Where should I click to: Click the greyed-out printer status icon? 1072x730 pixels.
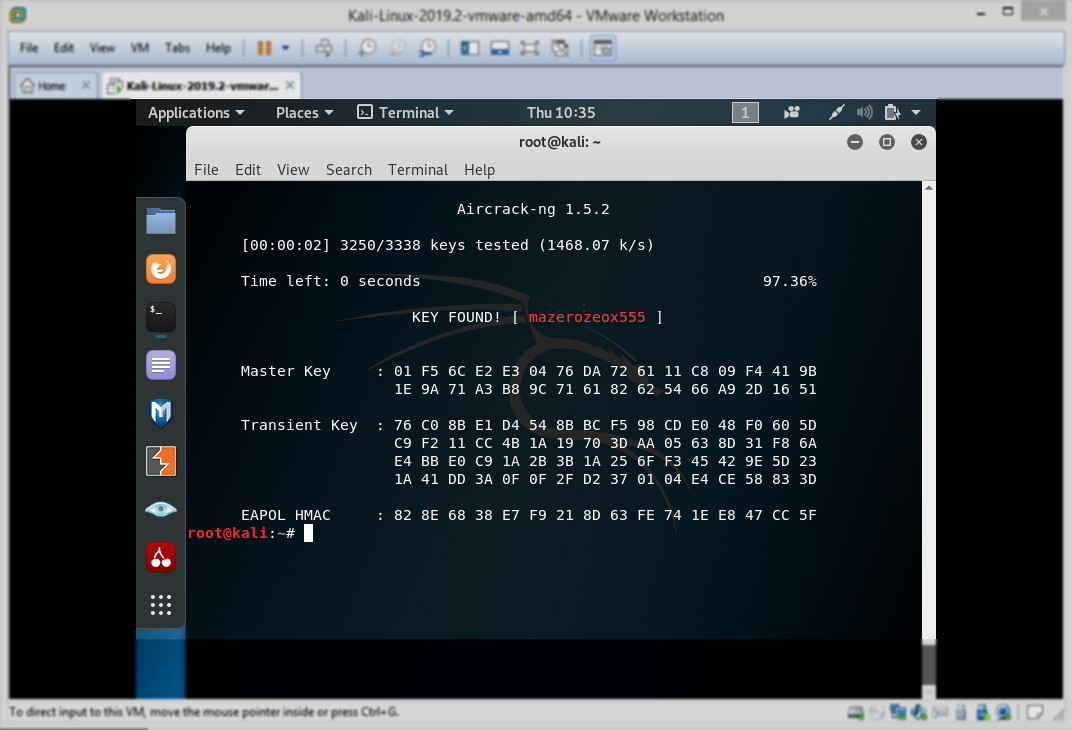coord(940,712)
